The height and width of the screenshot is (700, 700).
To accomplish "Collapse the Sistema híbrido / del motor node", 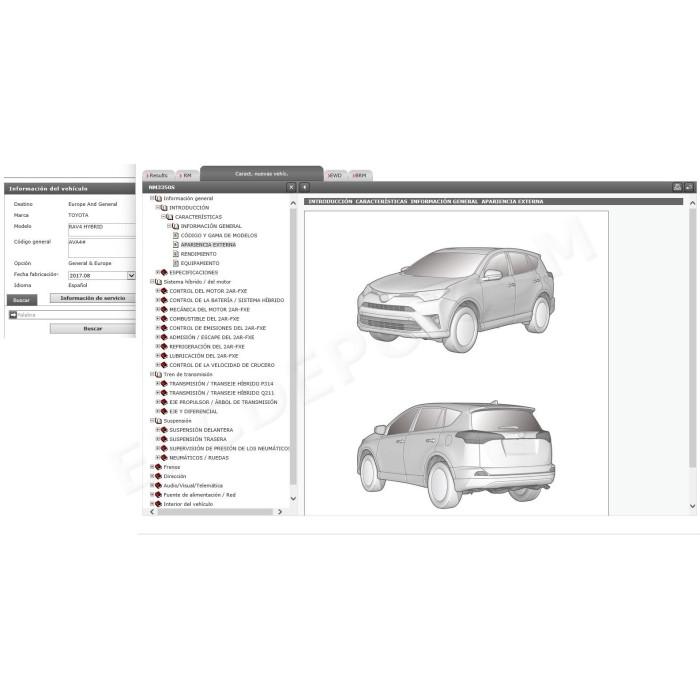I will pos(152,282).
